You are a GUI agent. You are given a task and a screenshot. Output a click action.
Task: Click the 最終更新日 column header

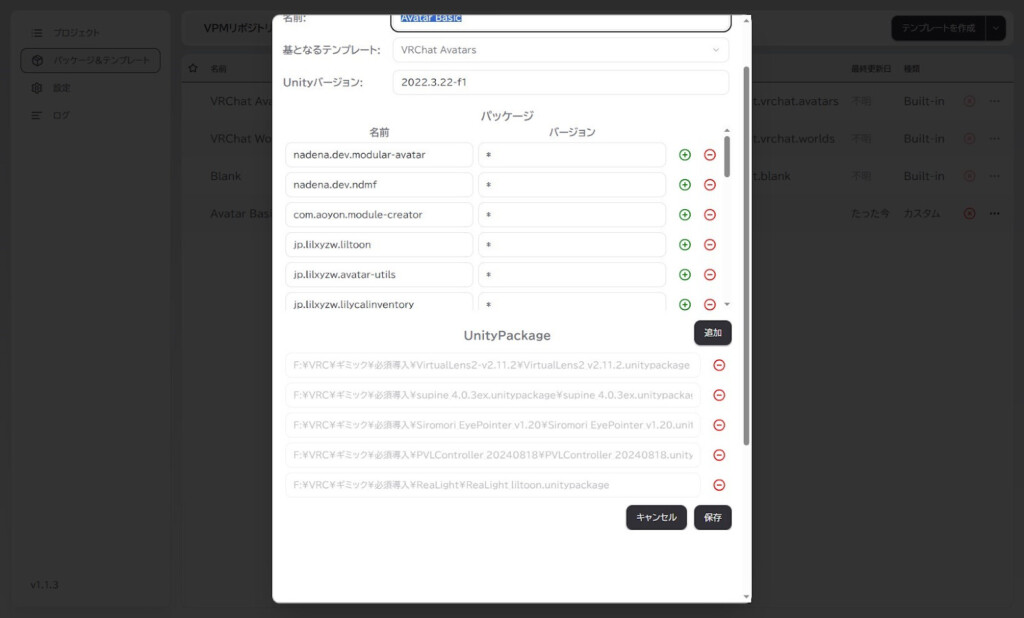tap(871, 69)
